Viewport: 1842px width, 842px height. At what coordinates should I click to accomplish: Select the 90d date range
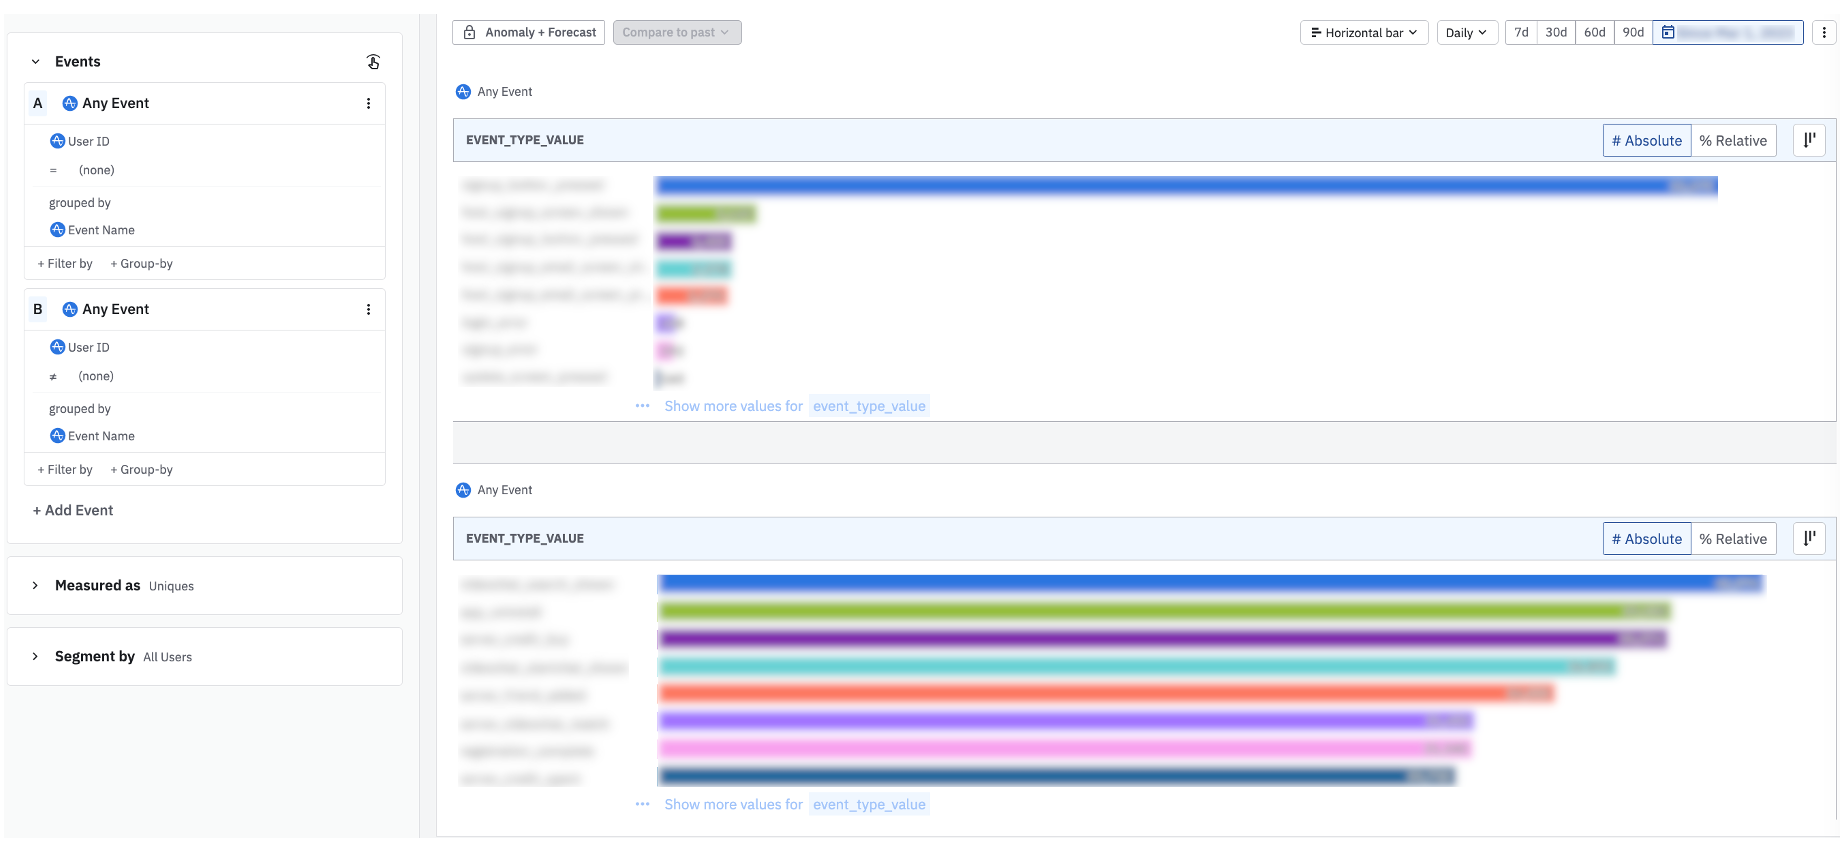[1633, 33]
